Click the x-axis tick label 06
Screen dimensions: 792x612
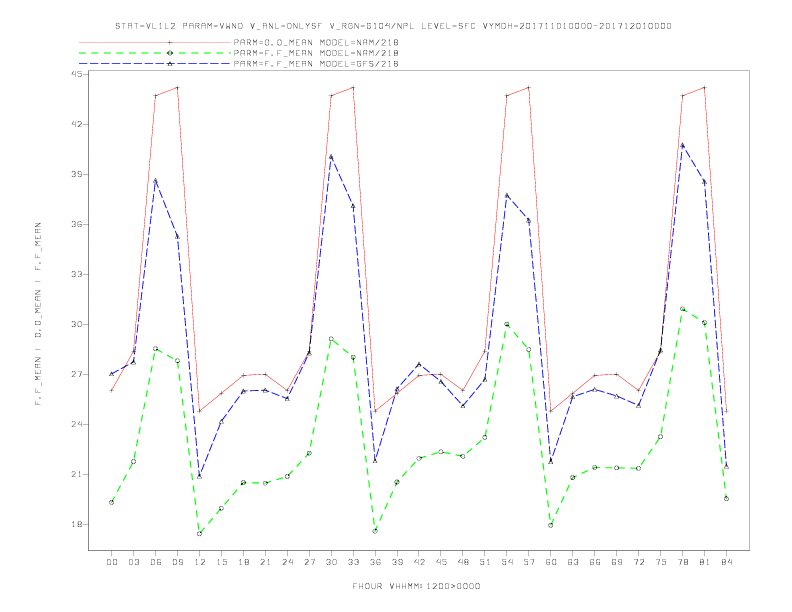pos(156,562)
